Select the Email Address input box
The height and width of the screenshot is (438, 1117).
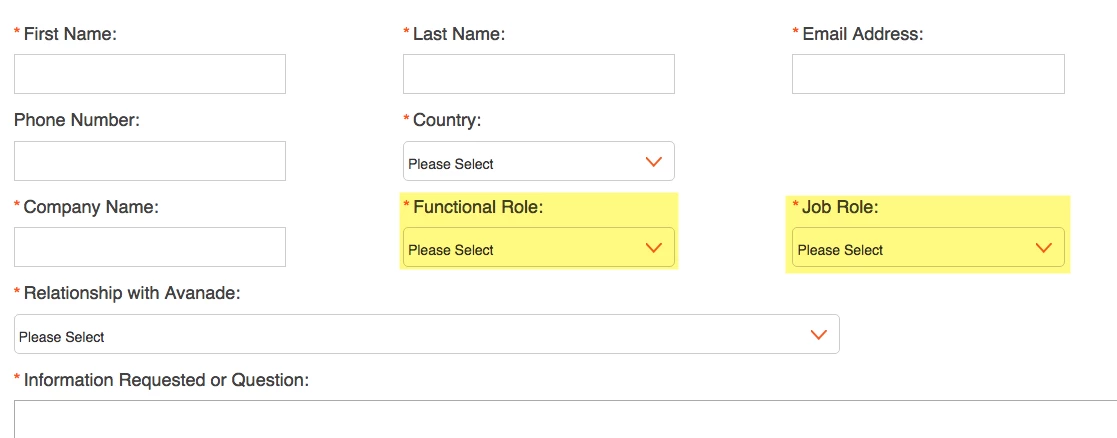coord(928,74)
